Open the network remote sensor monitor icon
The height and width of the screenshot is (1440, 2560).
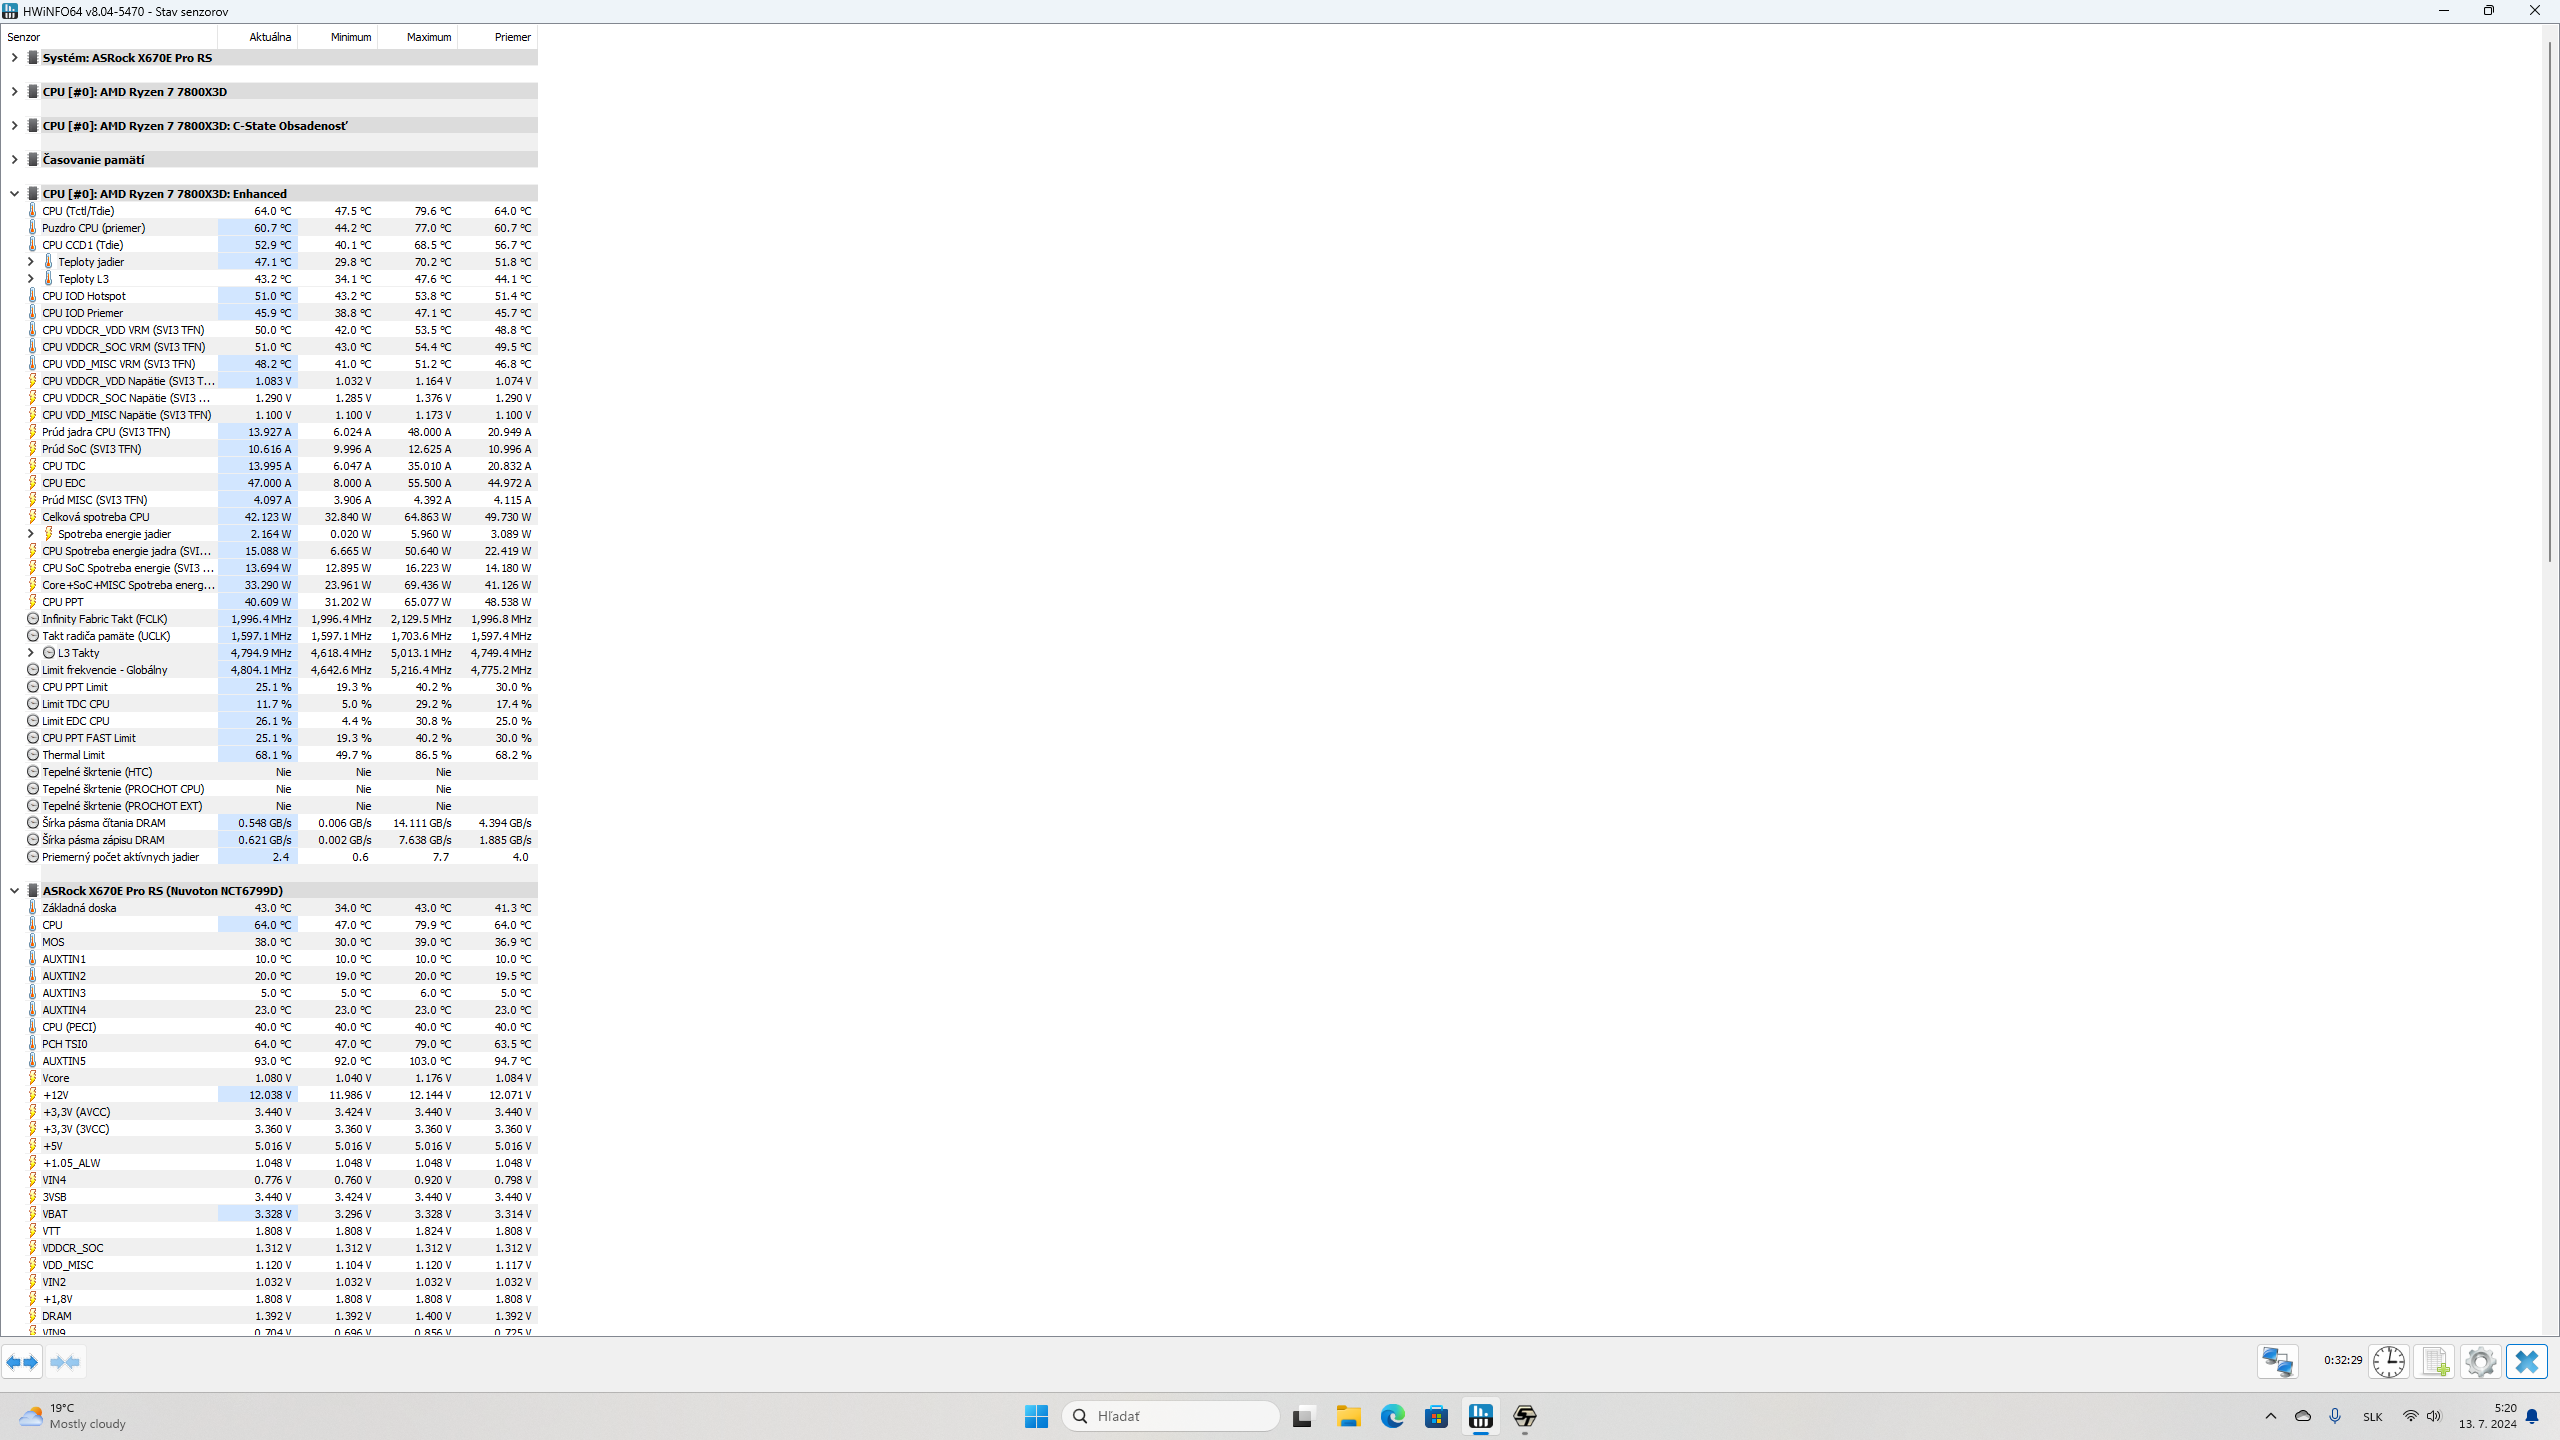pyautogui.click(x=2278, y=1362)
